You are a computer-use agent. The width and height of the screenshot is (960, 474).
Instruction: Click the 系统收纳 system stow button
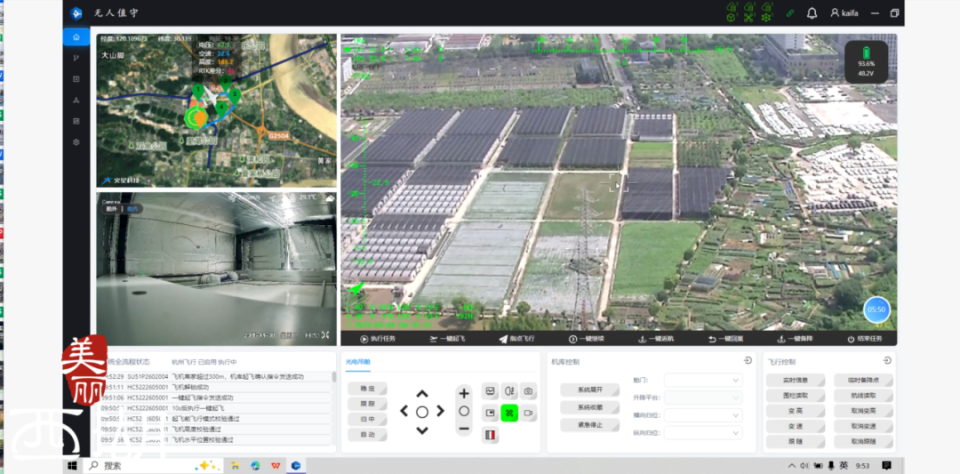pyautogui.click(x=590, y=407)
